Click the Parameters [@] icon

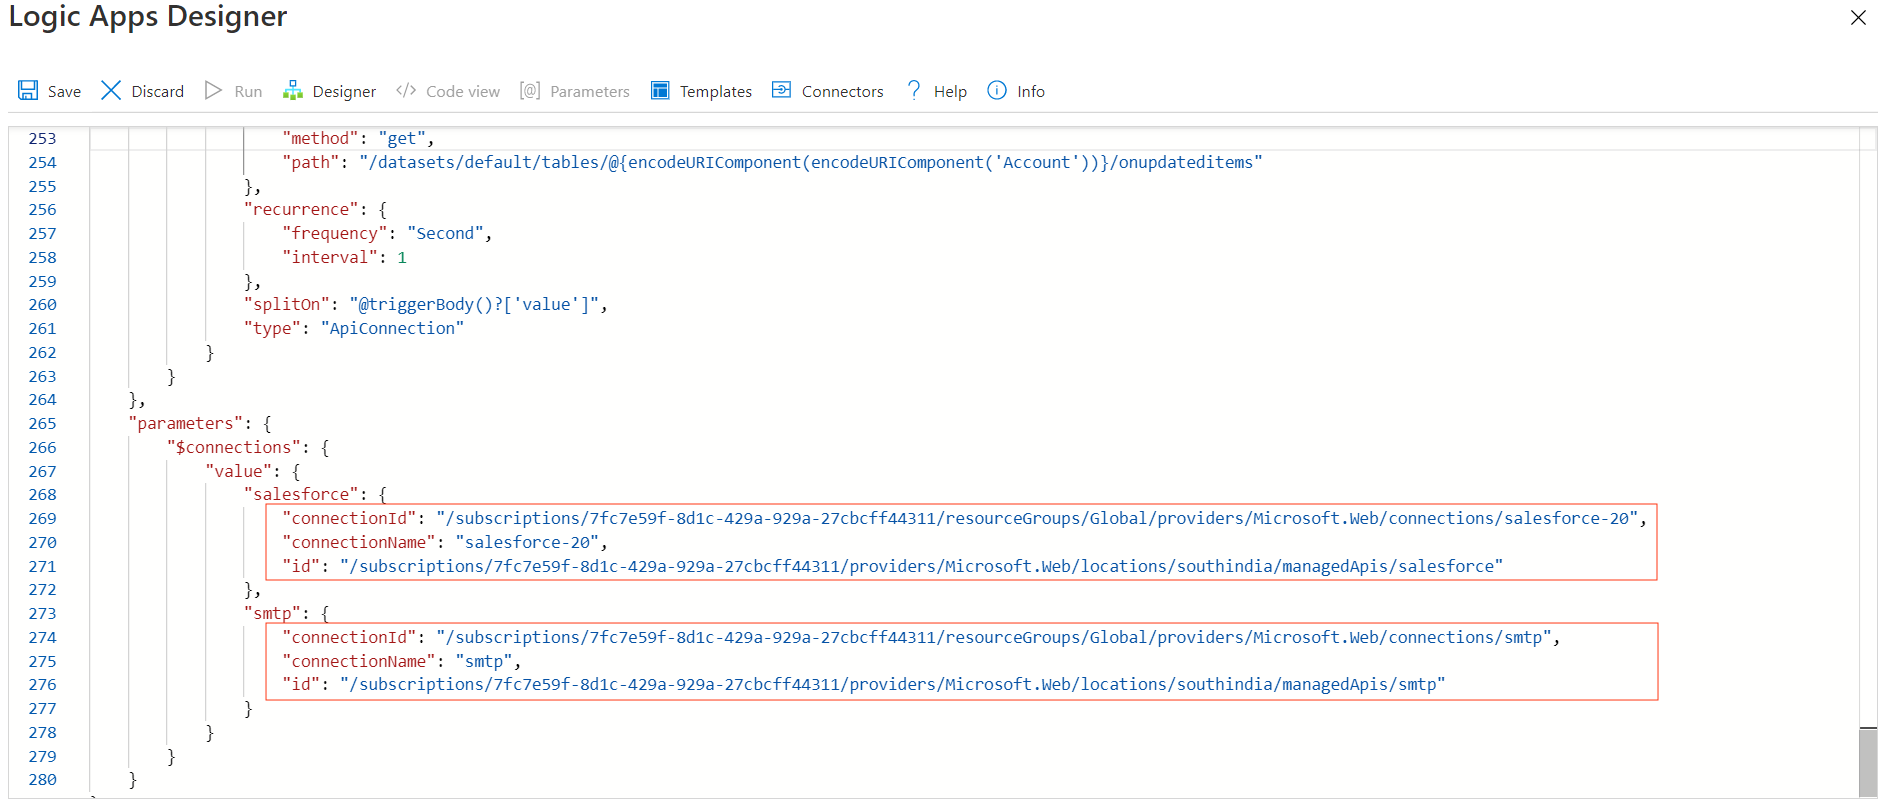click(530, 91)
